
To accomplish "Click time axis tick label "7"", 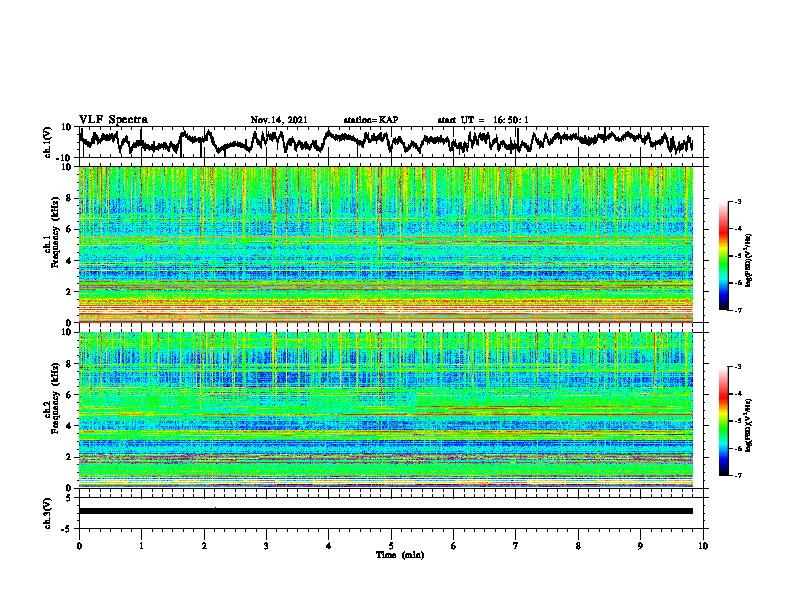I will click(x=516, y=546).
